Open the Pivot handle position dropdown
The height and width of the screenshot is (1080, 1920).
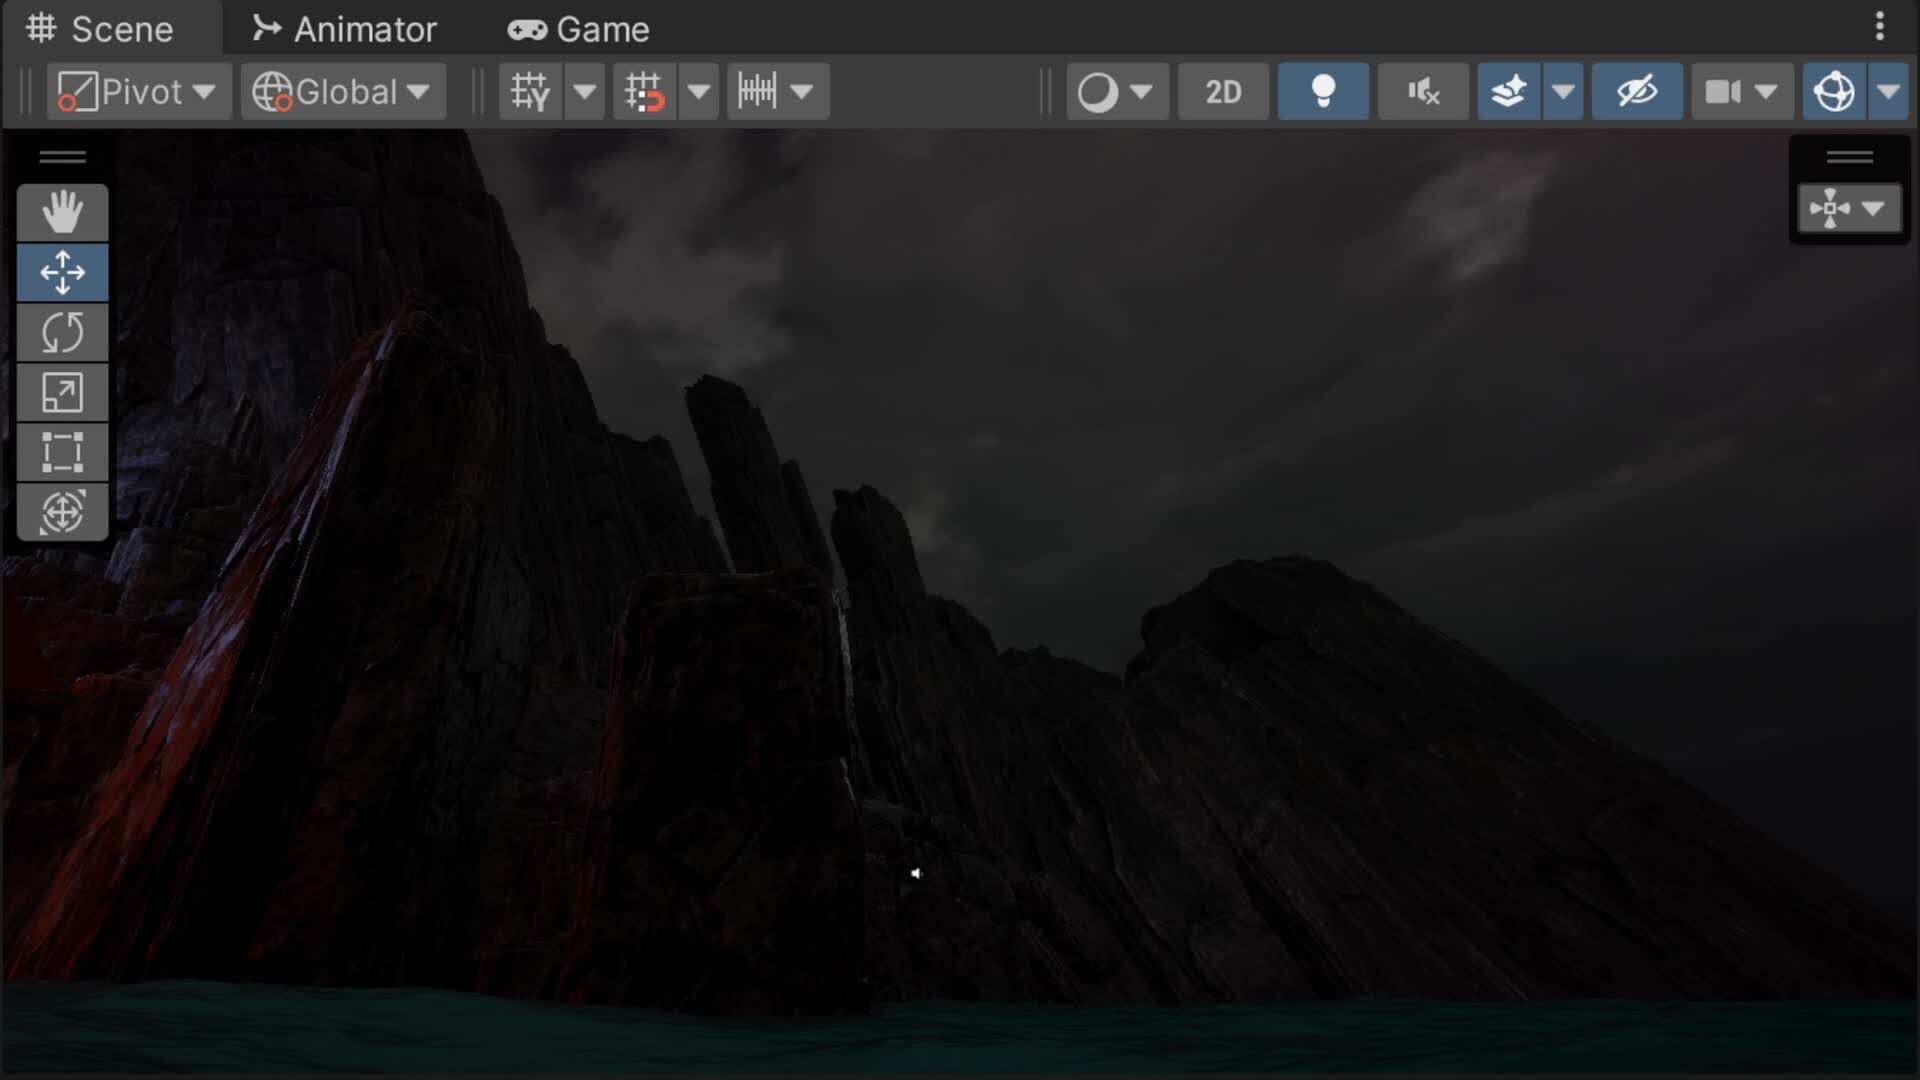(139, 92)
